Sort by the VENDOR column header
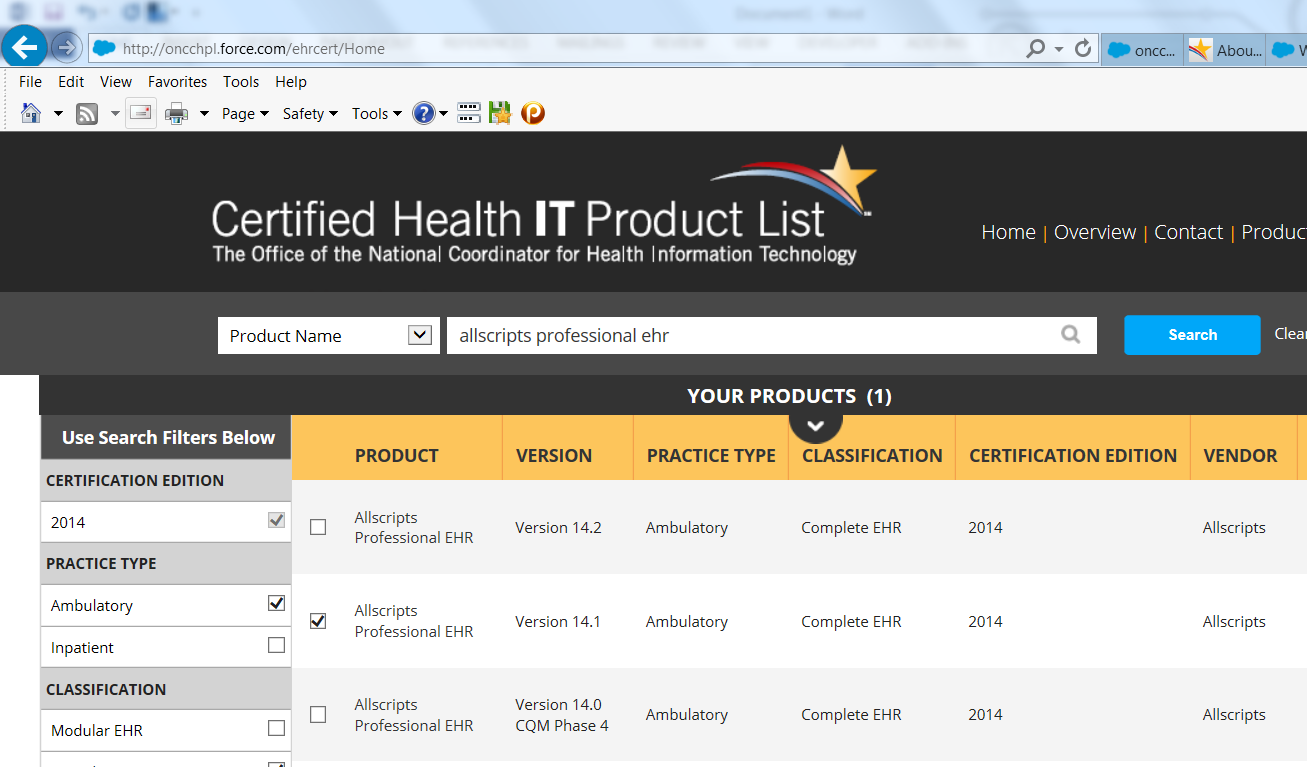The height and width of the screenshot is (767, 1307). pos(1240,455)
